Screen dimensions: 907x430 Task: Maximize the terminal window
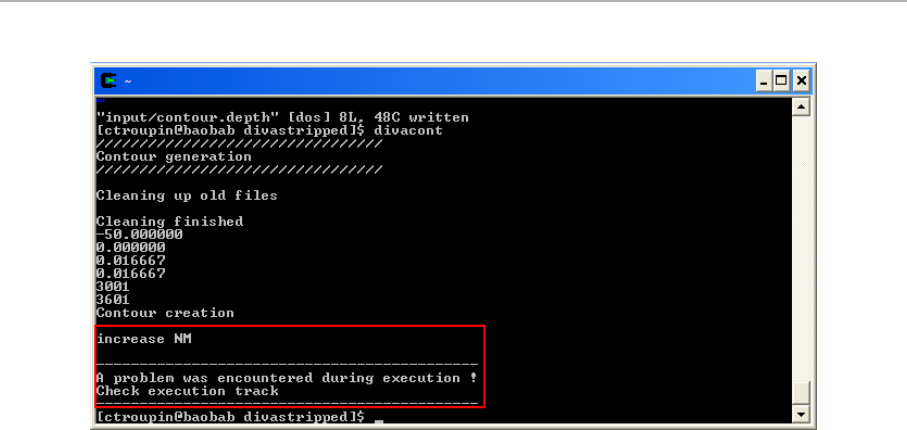(781, 81)
